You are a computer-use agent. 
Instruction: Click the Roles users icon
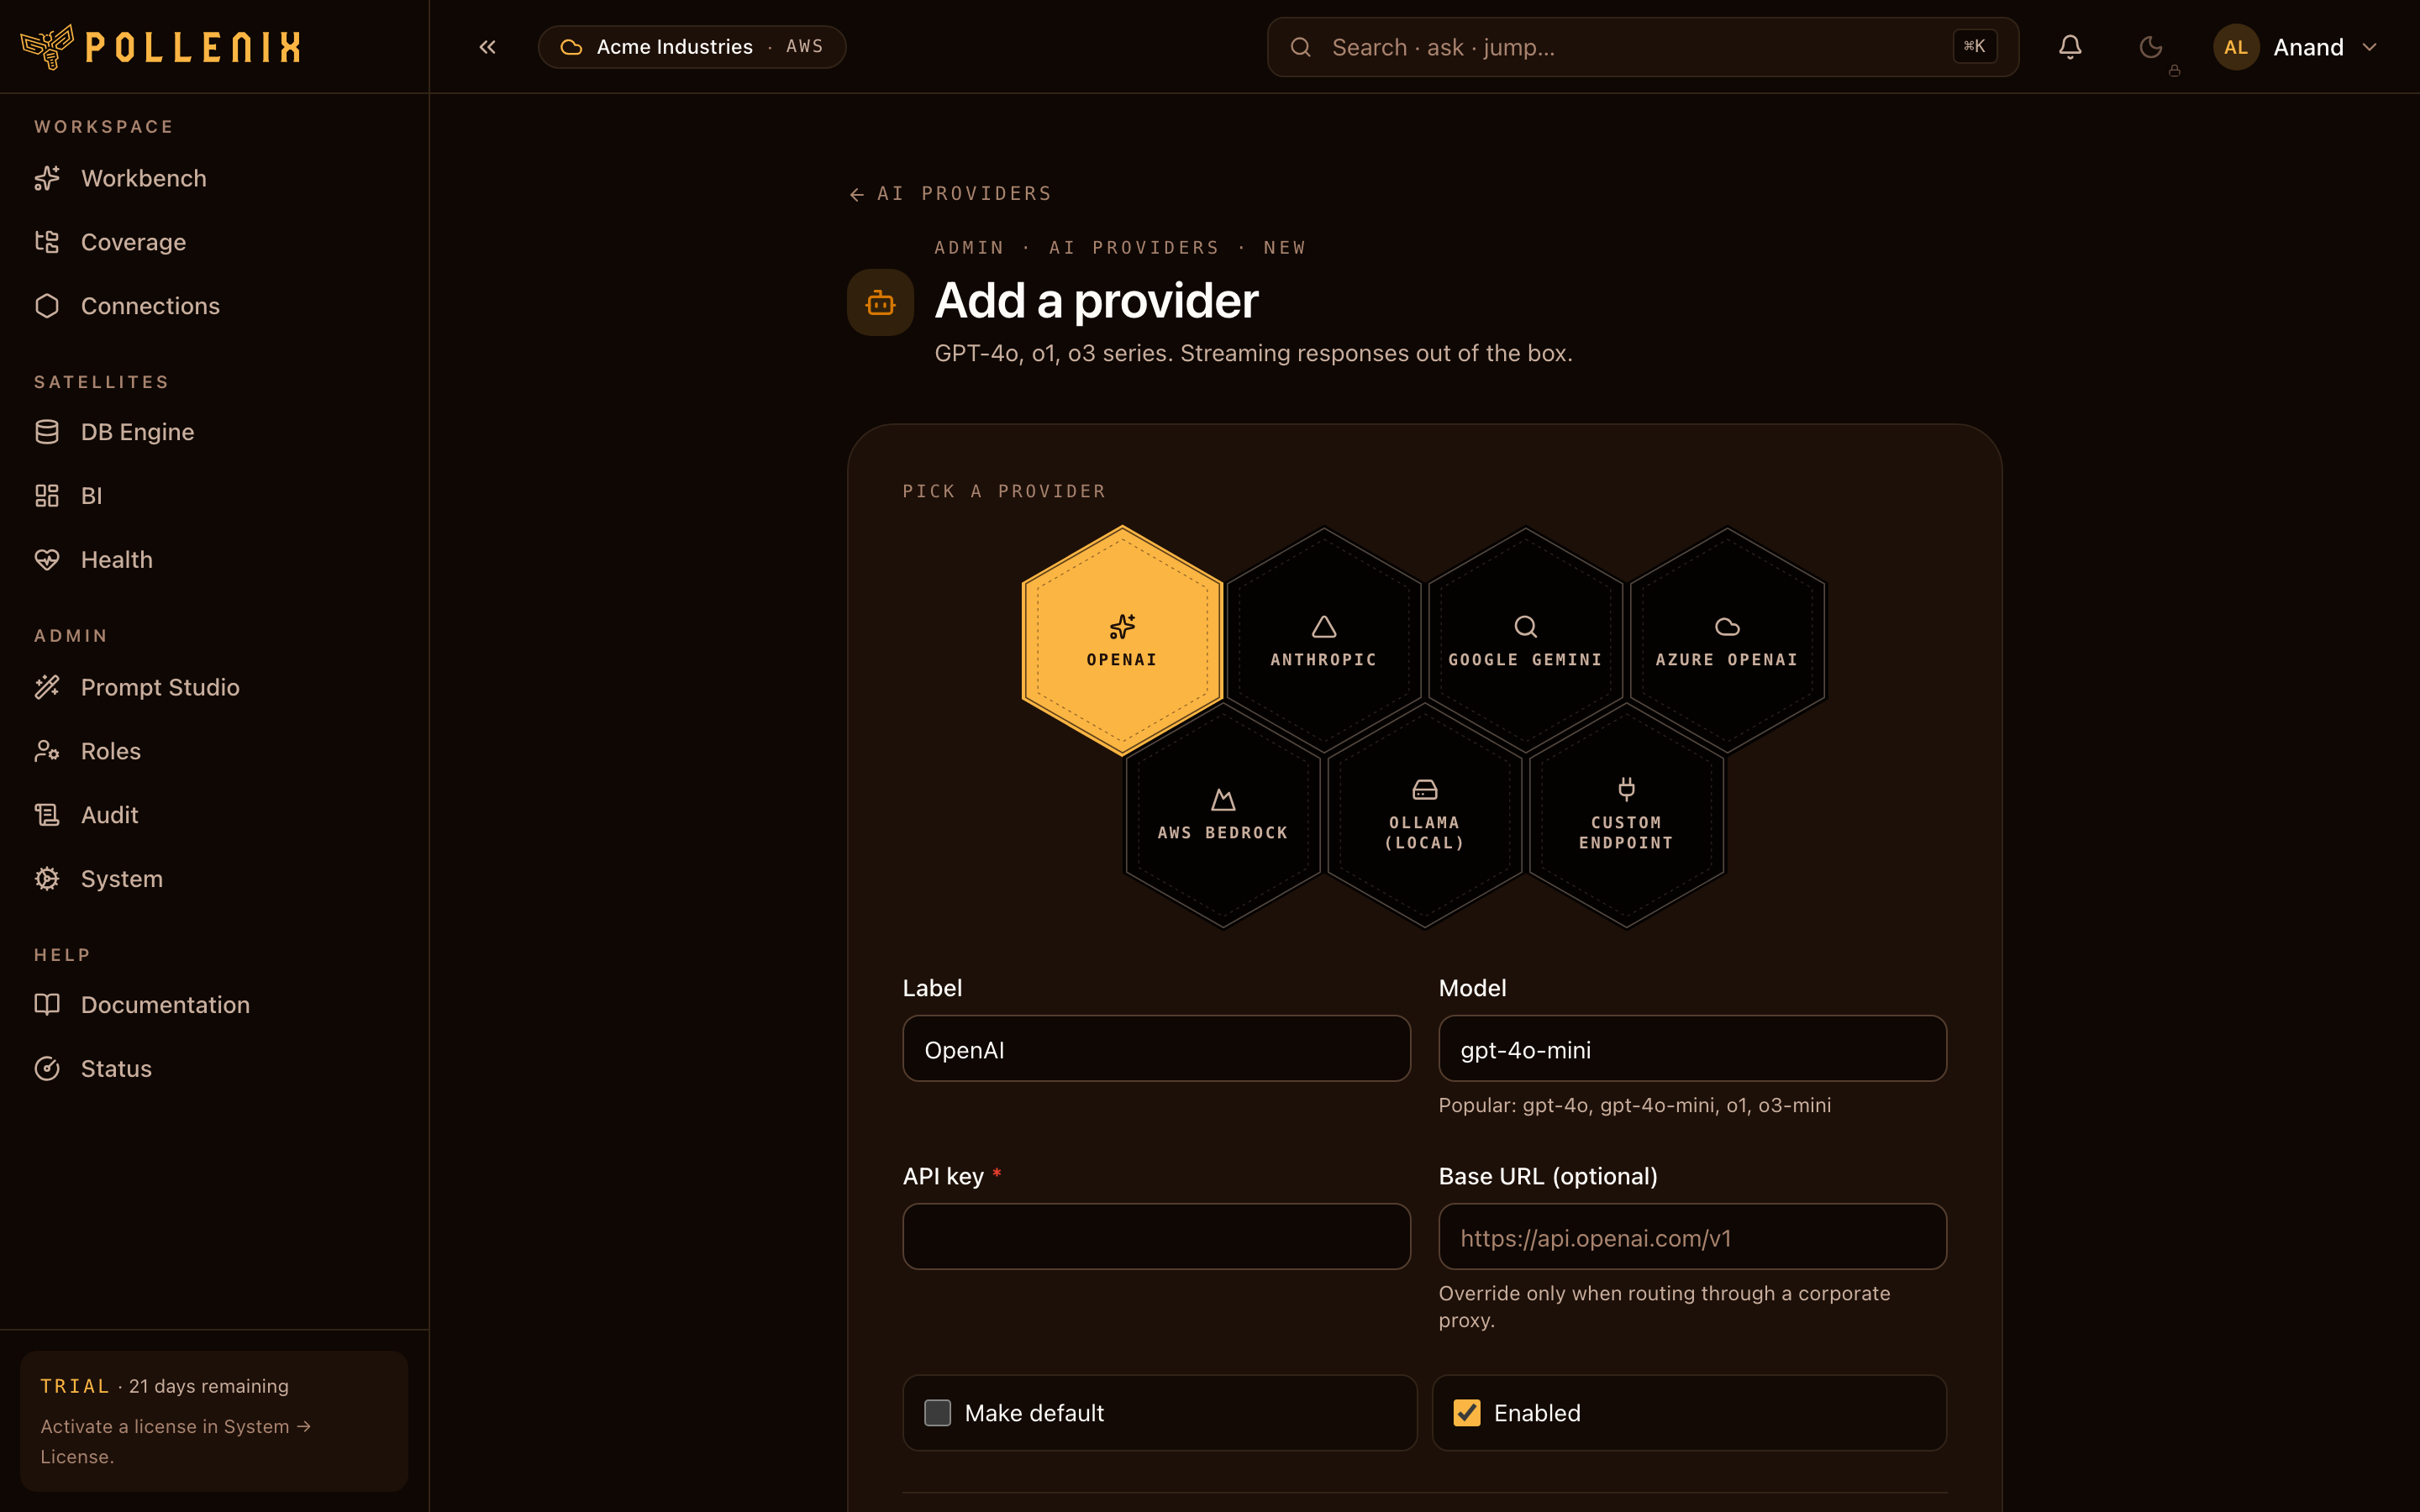click(x=47, y=751)
